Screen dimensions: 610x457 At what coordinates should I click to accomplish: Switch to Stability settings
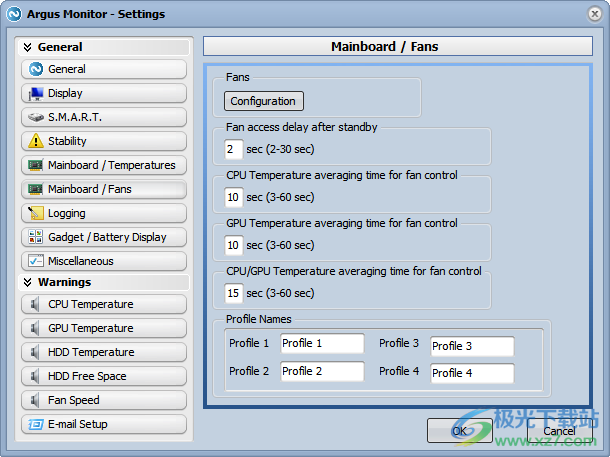tap(104, 141)
